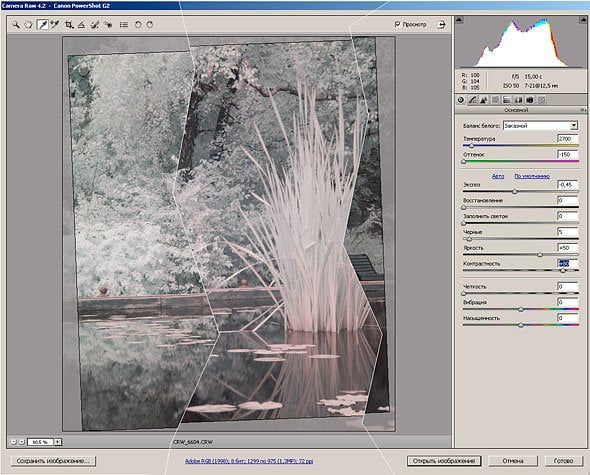Click the Открыть изображение button

click(444, 461)
